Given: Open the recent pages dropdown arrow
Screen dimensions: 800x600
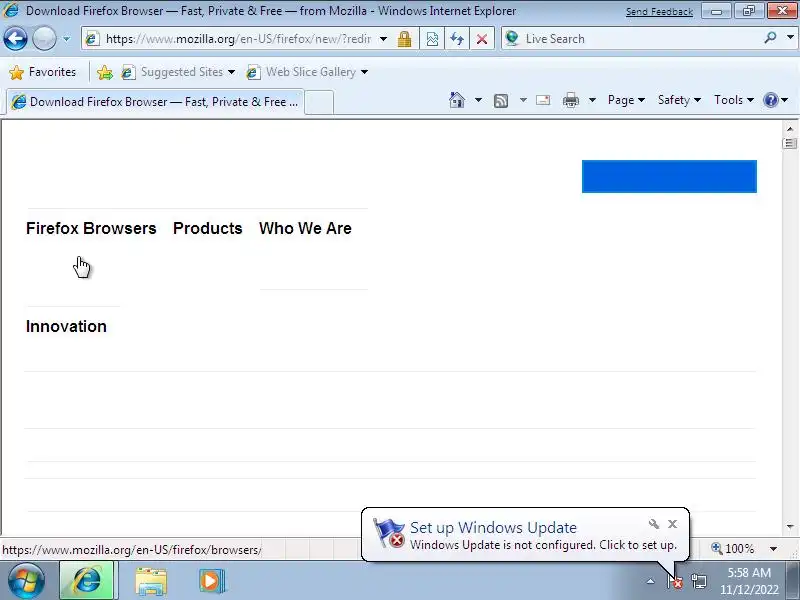Looking at the screenshot, I should pyautogui.click(x=66, y=39).
